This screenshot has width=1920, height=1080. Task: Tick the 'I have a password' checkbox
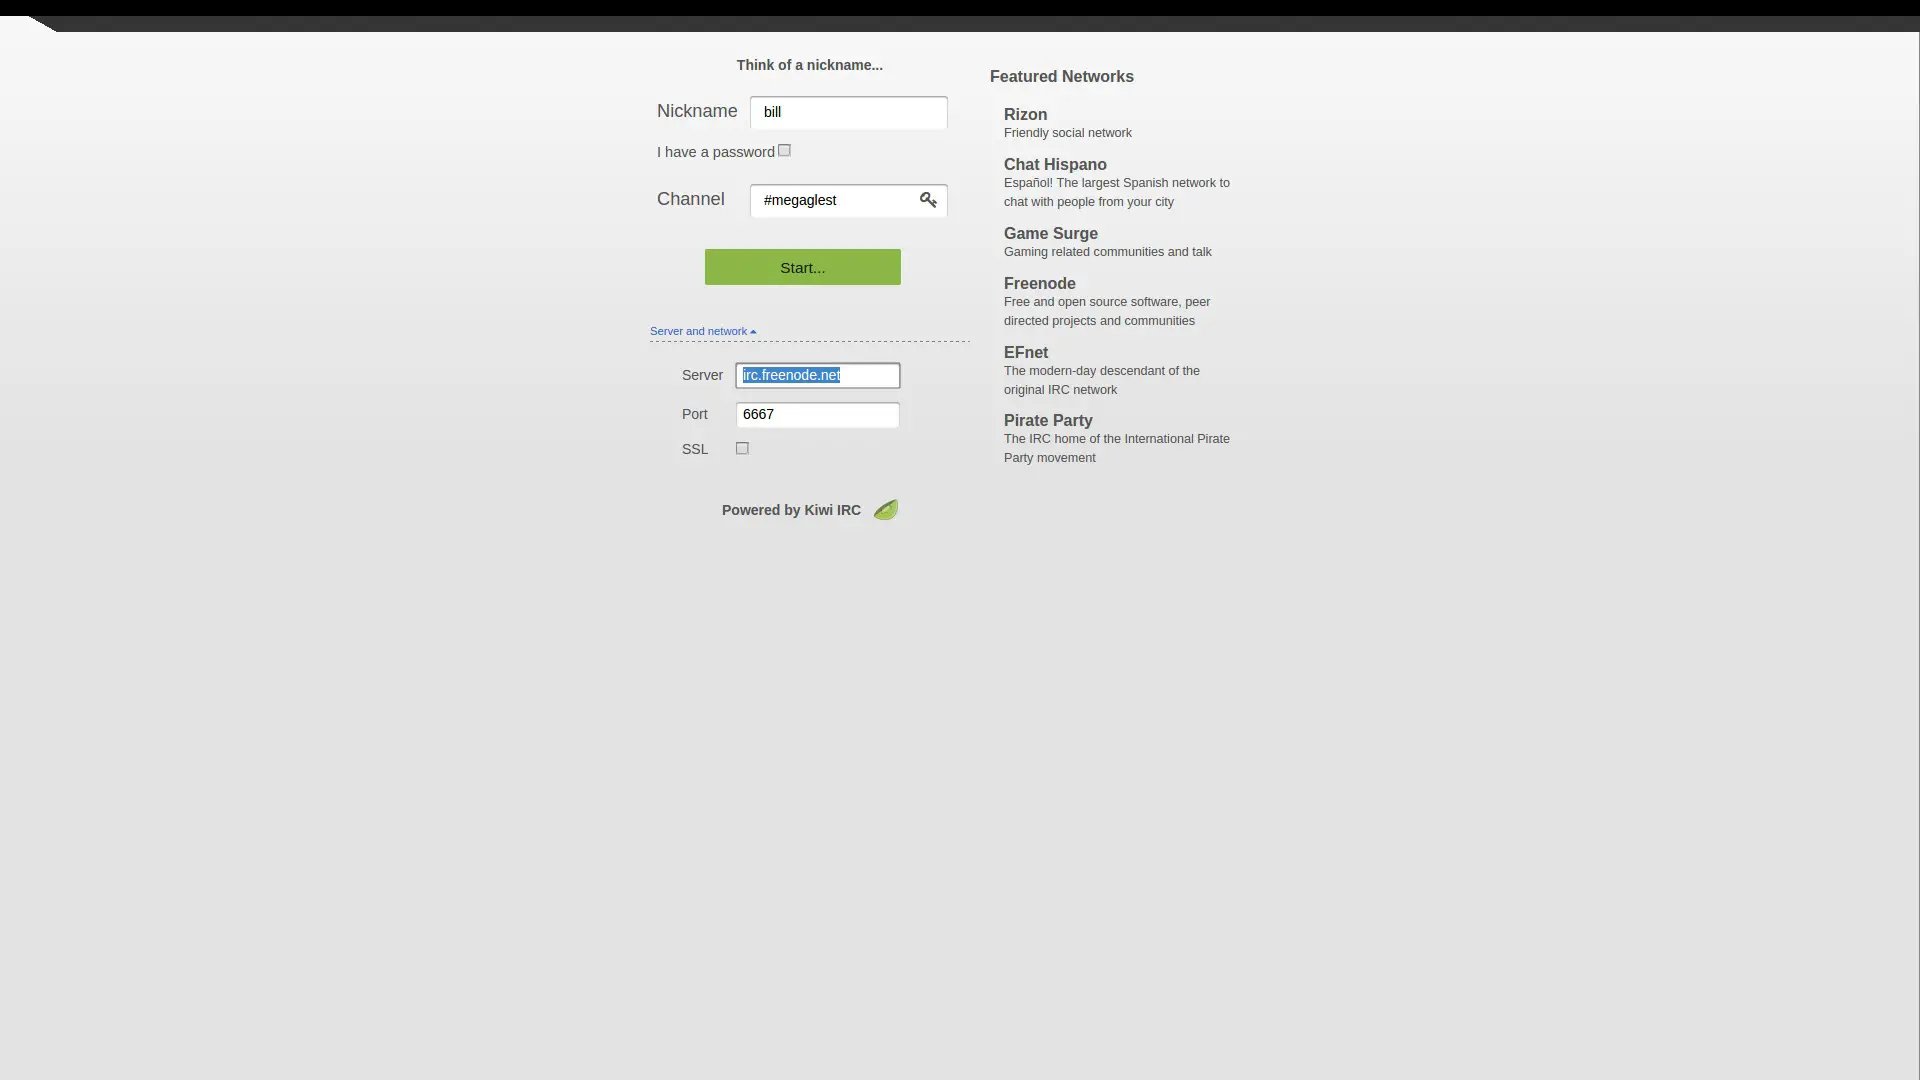point(785,151)
